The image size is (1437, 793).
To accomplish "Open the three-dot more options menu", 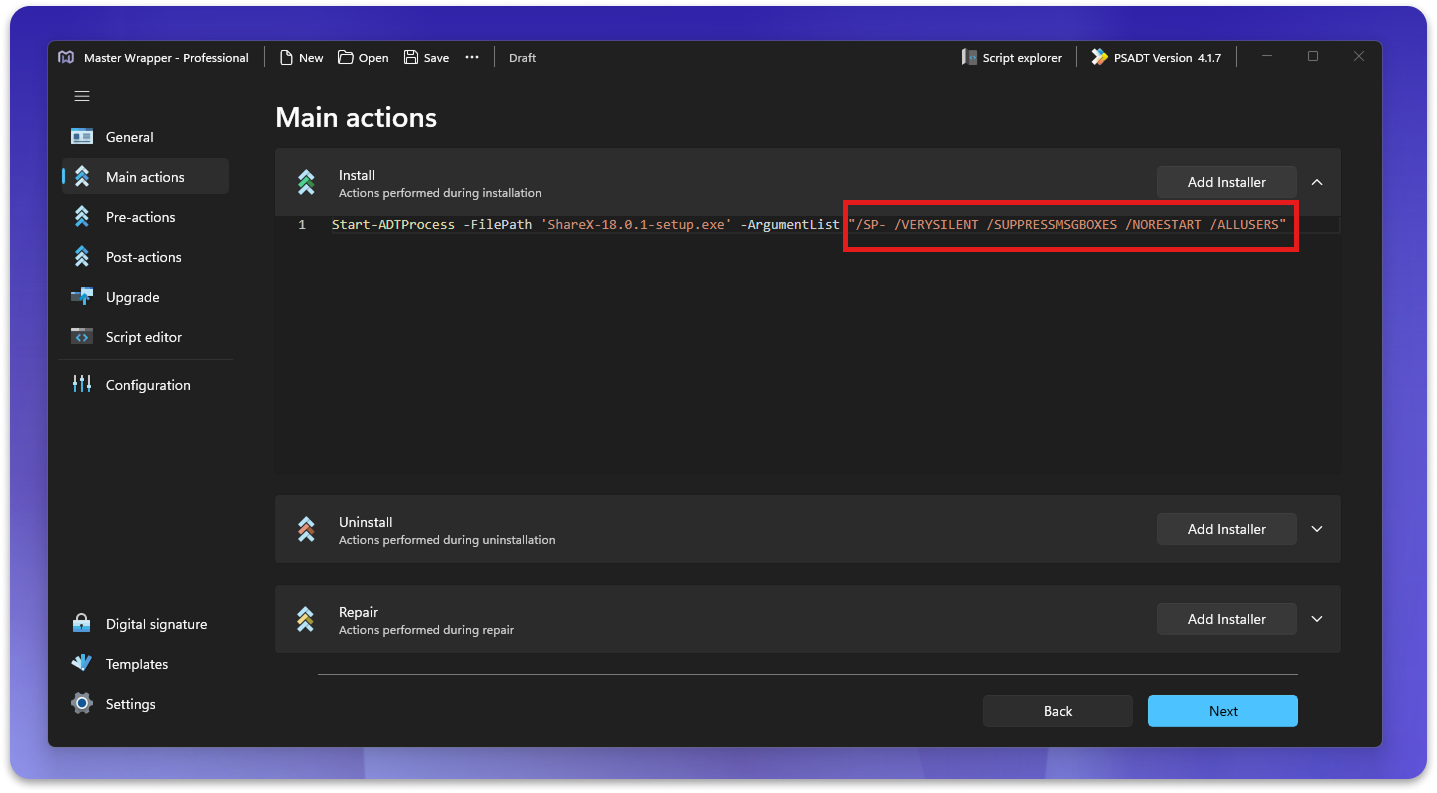I will pyautogui.click(x=472, y=57).
